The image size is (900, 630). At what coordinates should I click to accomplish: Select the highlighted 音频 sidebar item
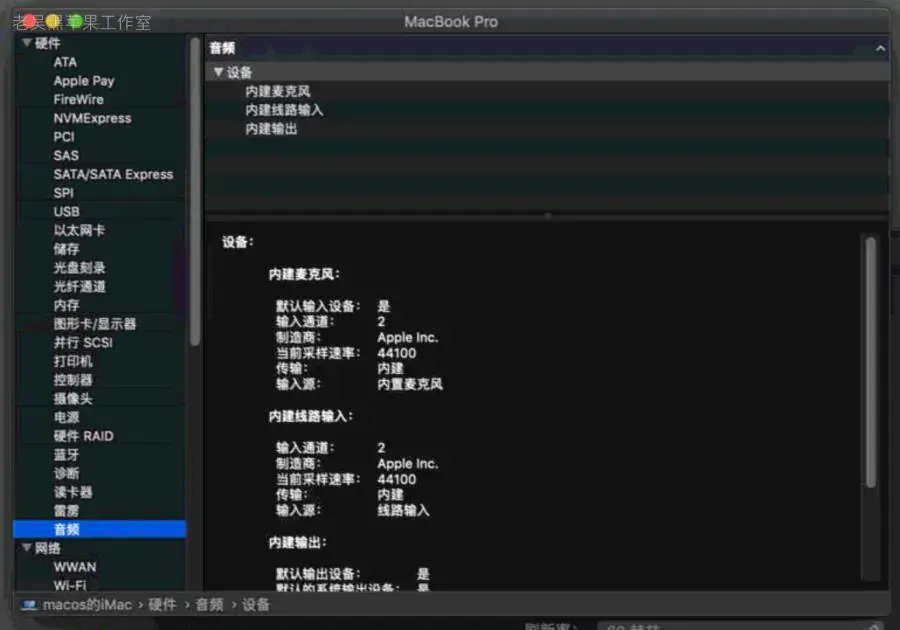click(x=99, y=529)
